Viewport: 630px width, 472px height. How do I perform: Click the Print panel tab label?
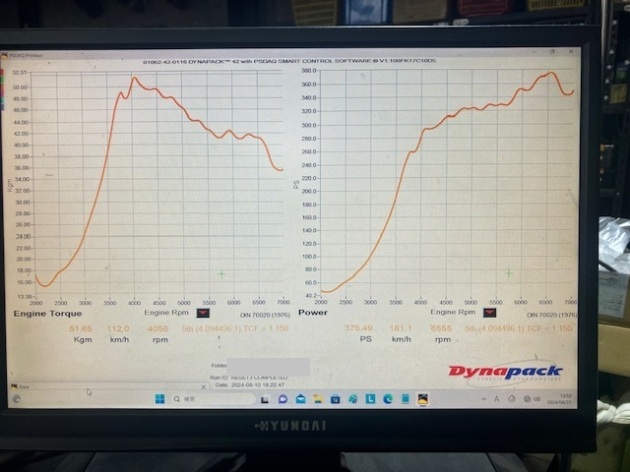pyautogui.click(x=24, y=387)
